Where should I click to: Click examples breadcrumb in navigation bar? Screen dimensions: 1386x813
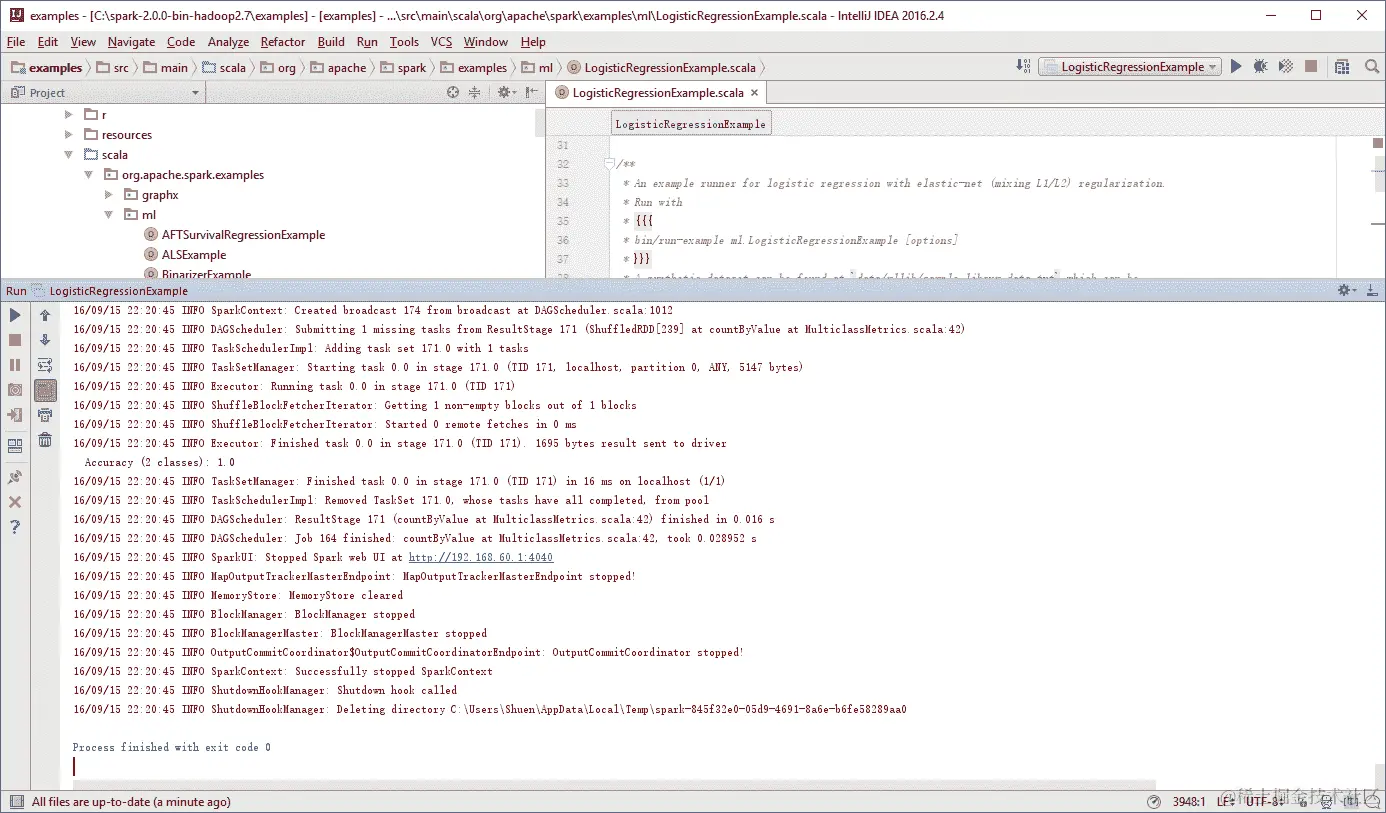[x=46, y=68]
